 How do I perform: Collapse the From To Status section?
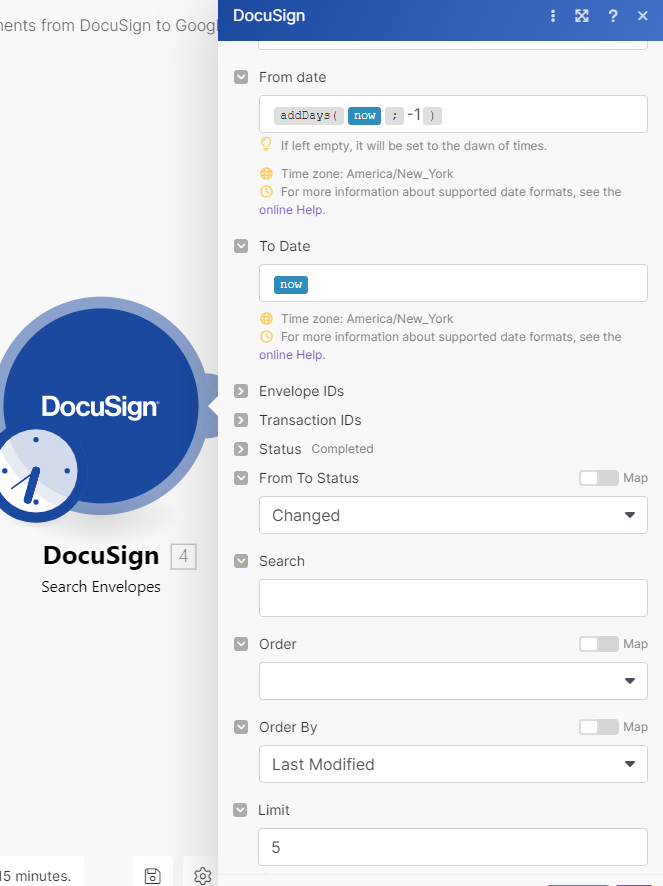241,478
